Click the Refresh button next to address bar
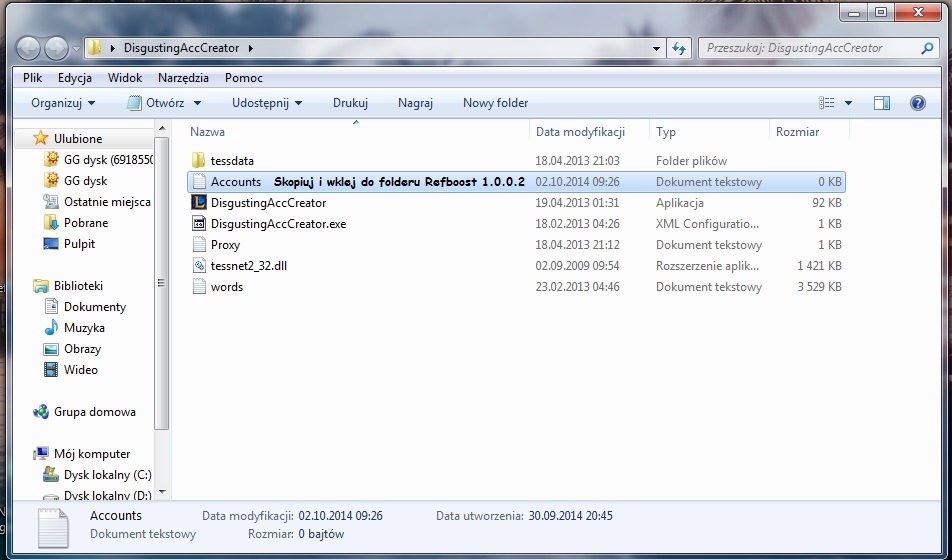 click(679, 49)
